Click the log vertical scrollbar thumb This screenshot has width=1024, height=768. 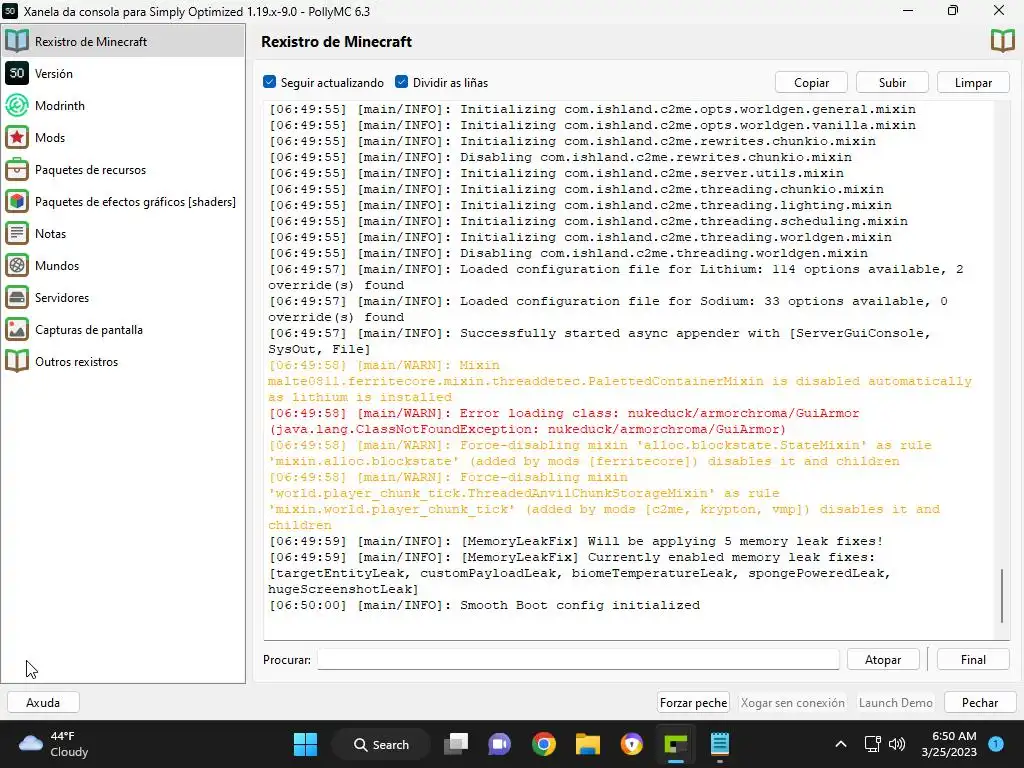[x=1002, y=596]
